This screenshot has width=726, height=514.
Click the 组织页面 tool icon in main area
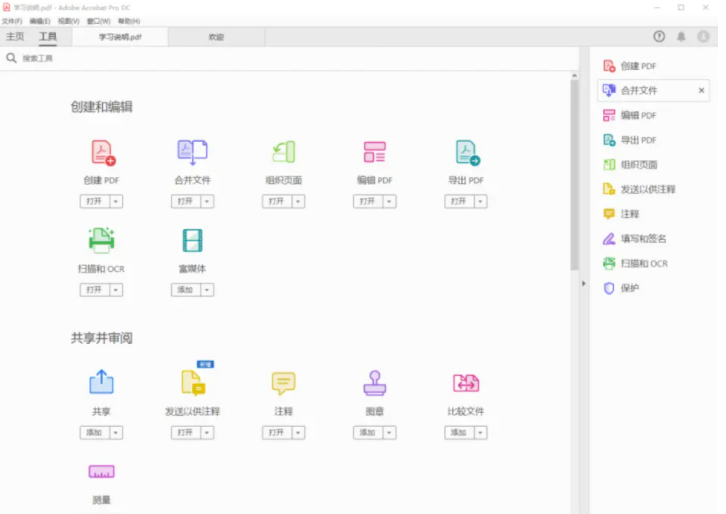coord(284,152)
